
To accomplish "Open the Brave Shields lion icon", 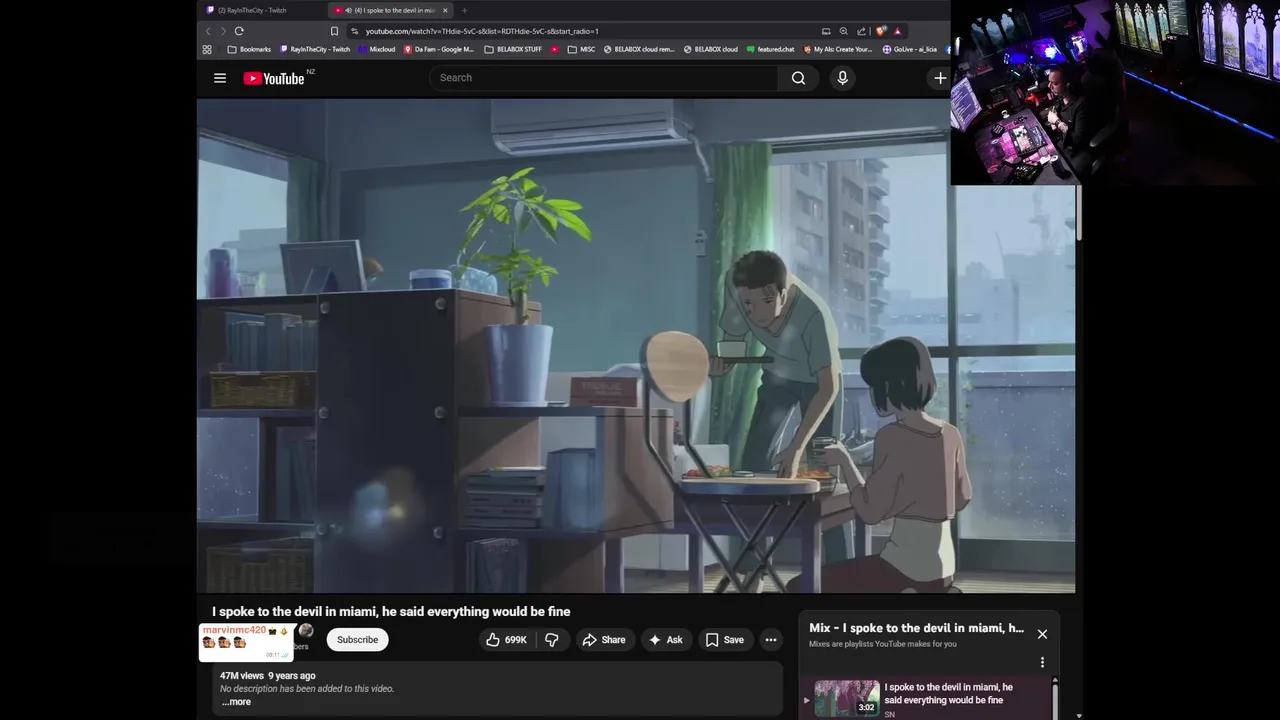I will point(880,31).
